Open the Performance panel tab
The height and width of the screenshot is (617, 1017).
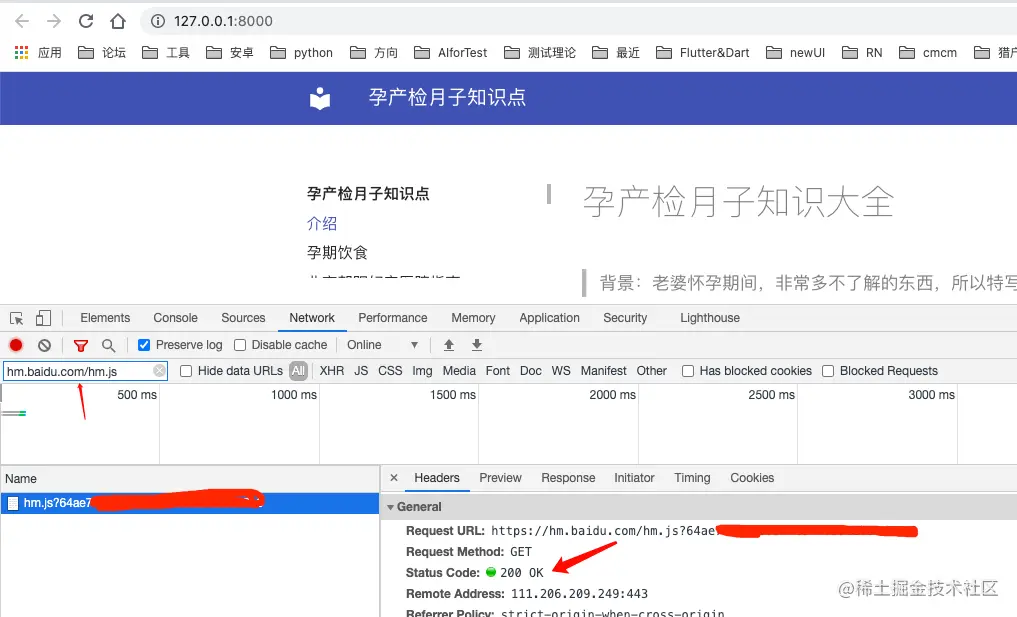click(392, 318)
